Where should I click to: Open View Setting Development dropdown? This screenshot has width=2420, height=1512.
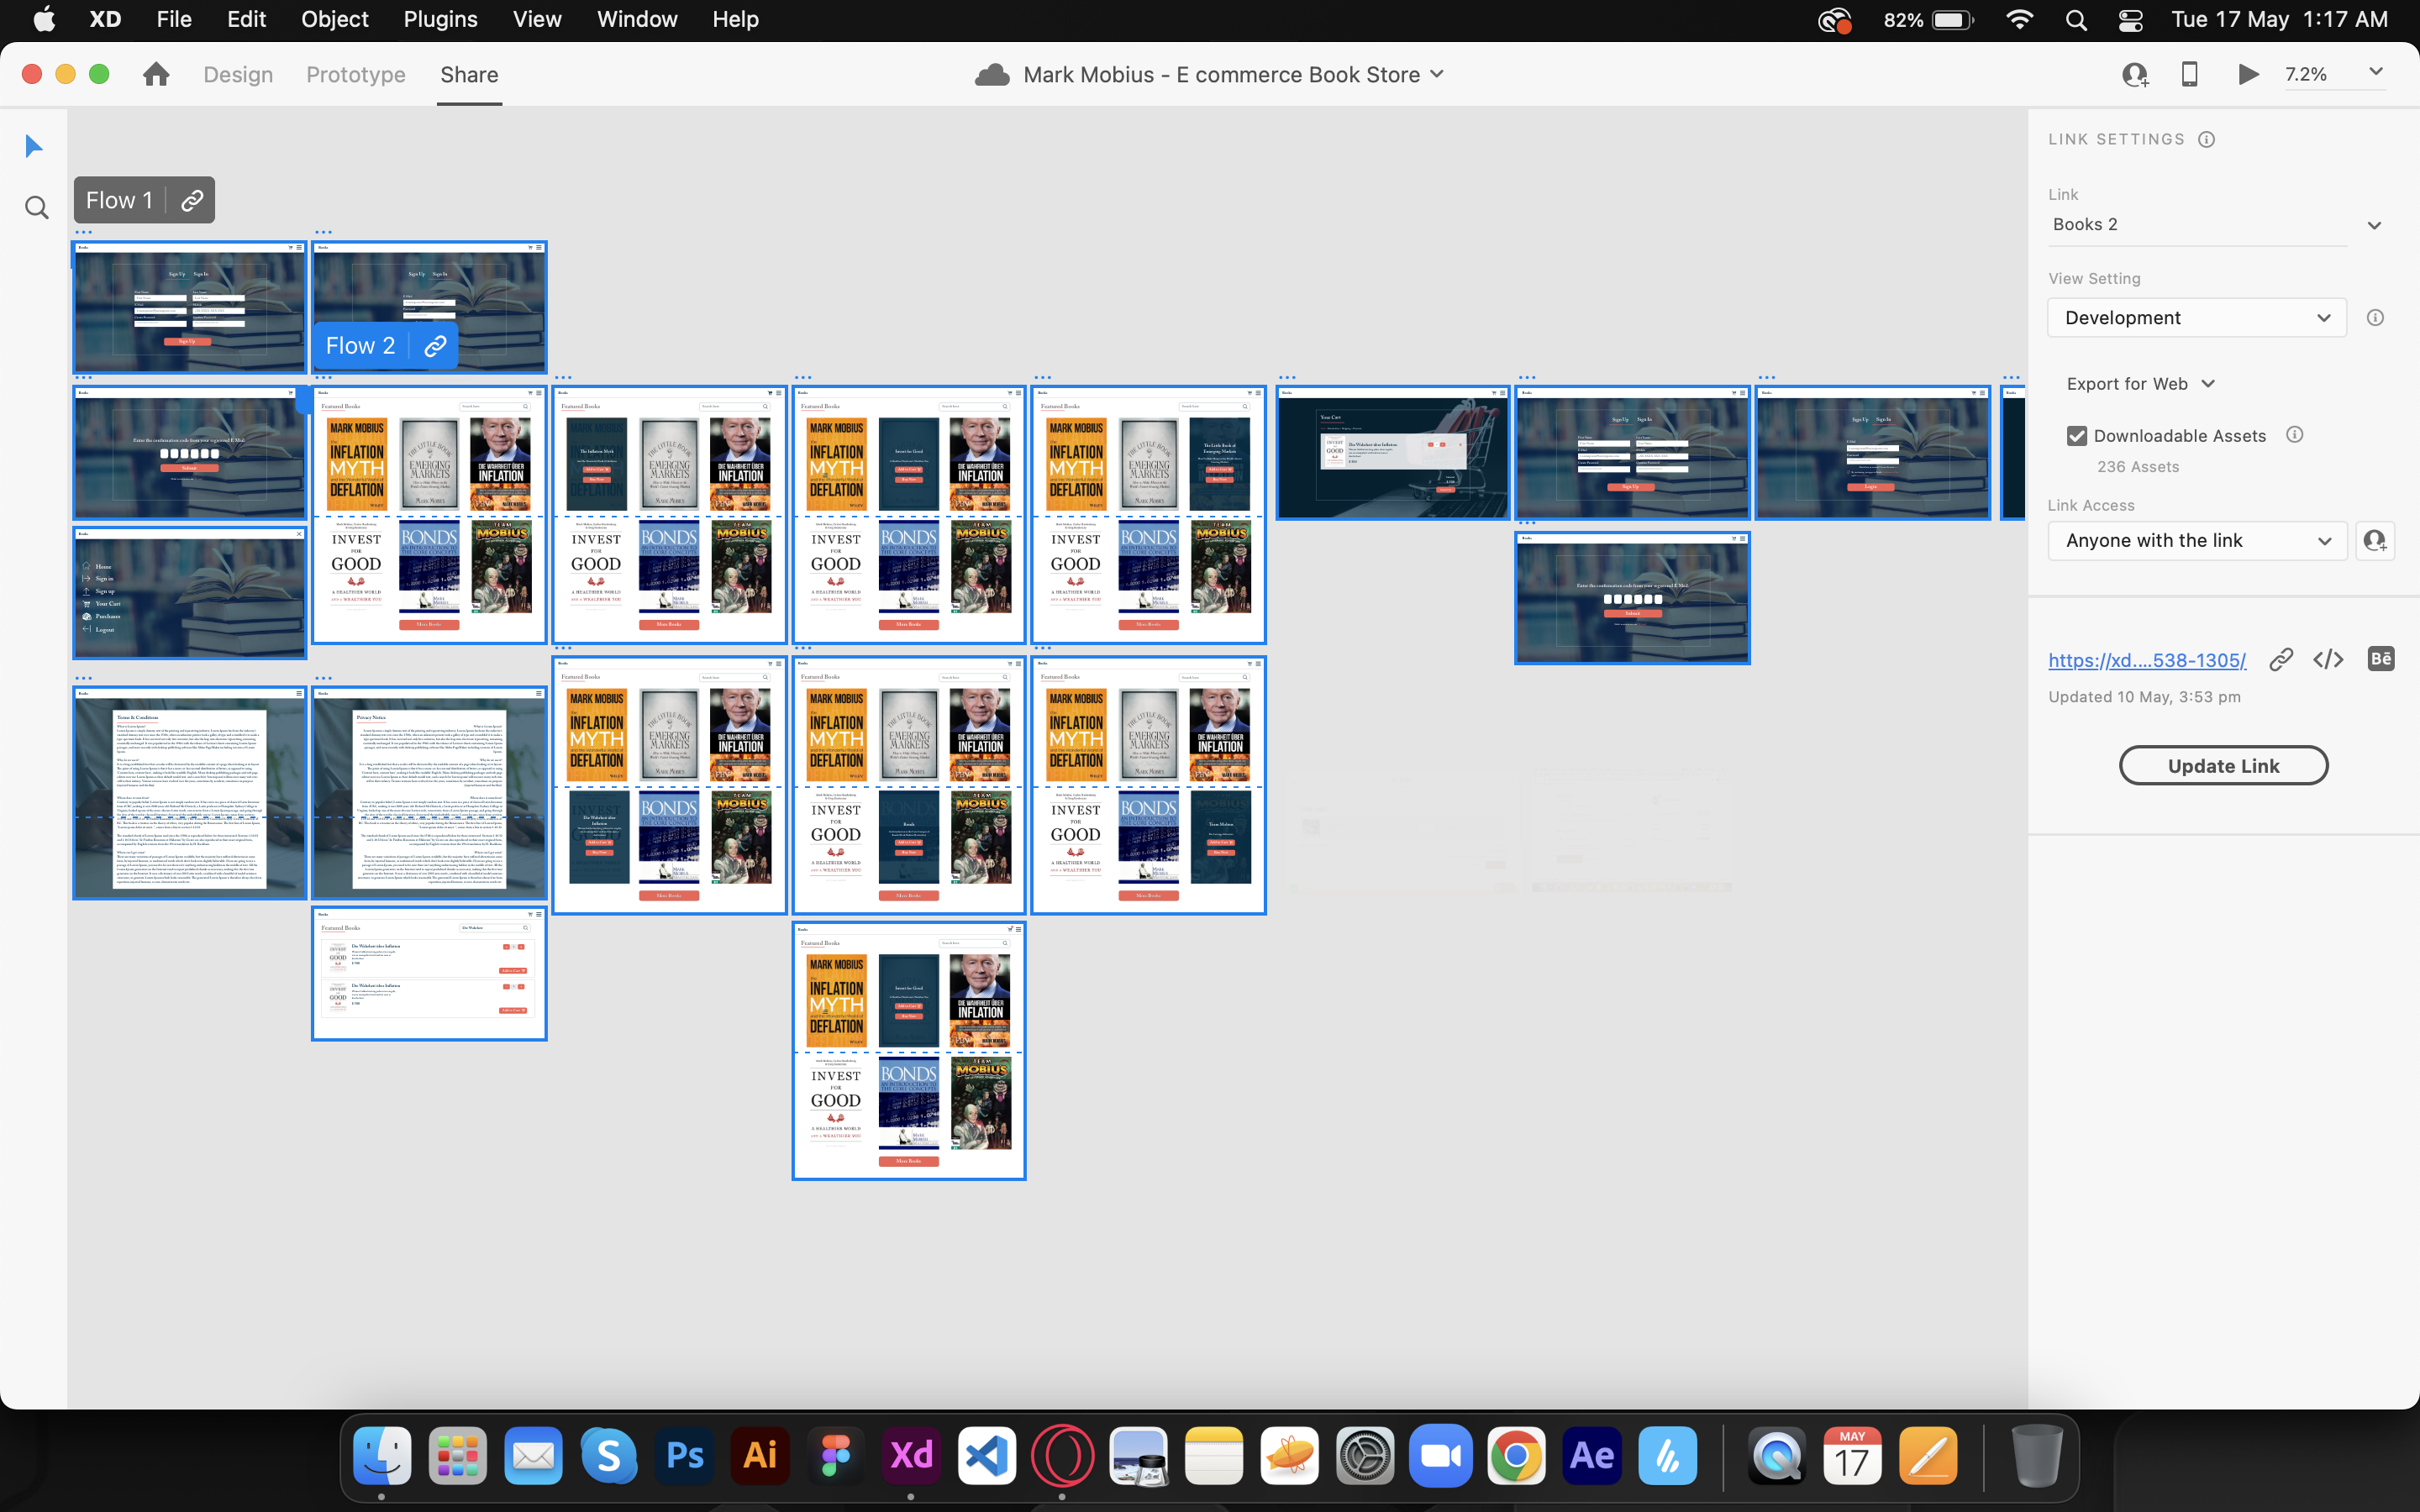click(2197, 318)
